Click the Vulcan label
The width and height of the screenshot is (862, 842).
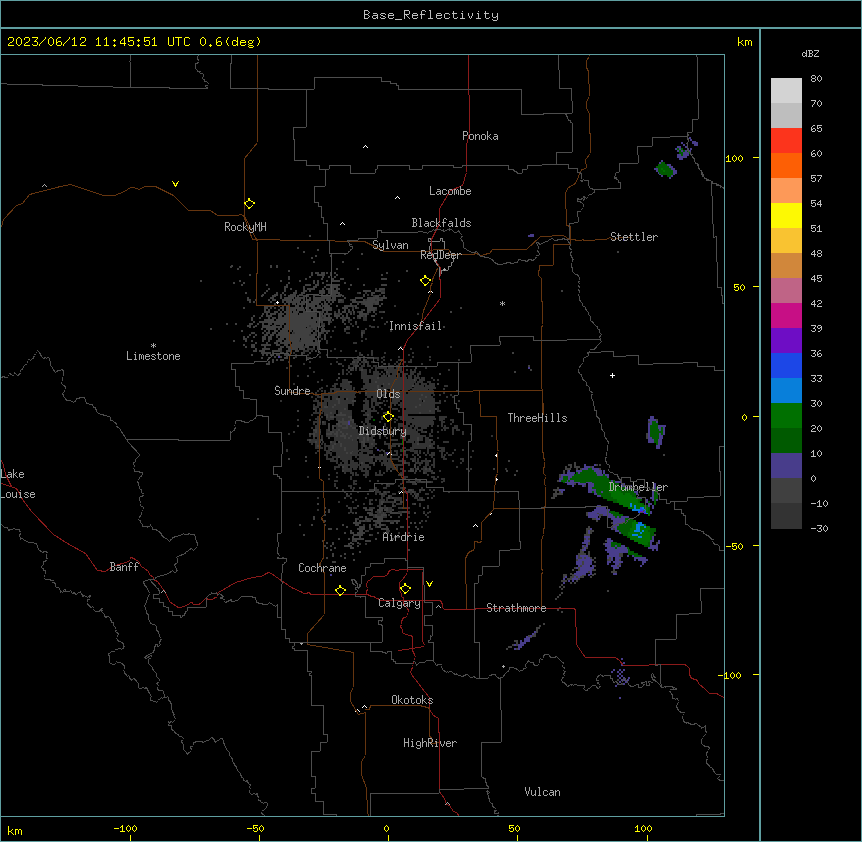(543, 792)
